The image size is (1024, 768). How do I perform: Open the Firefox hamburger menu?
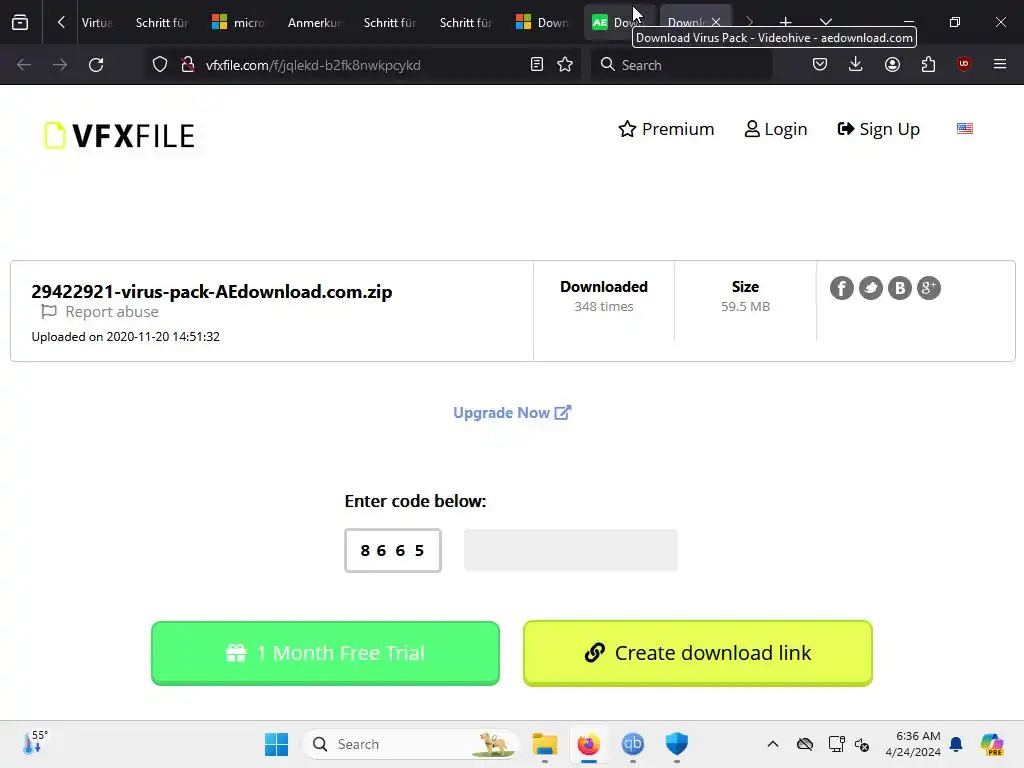(x=1000, y=64)
